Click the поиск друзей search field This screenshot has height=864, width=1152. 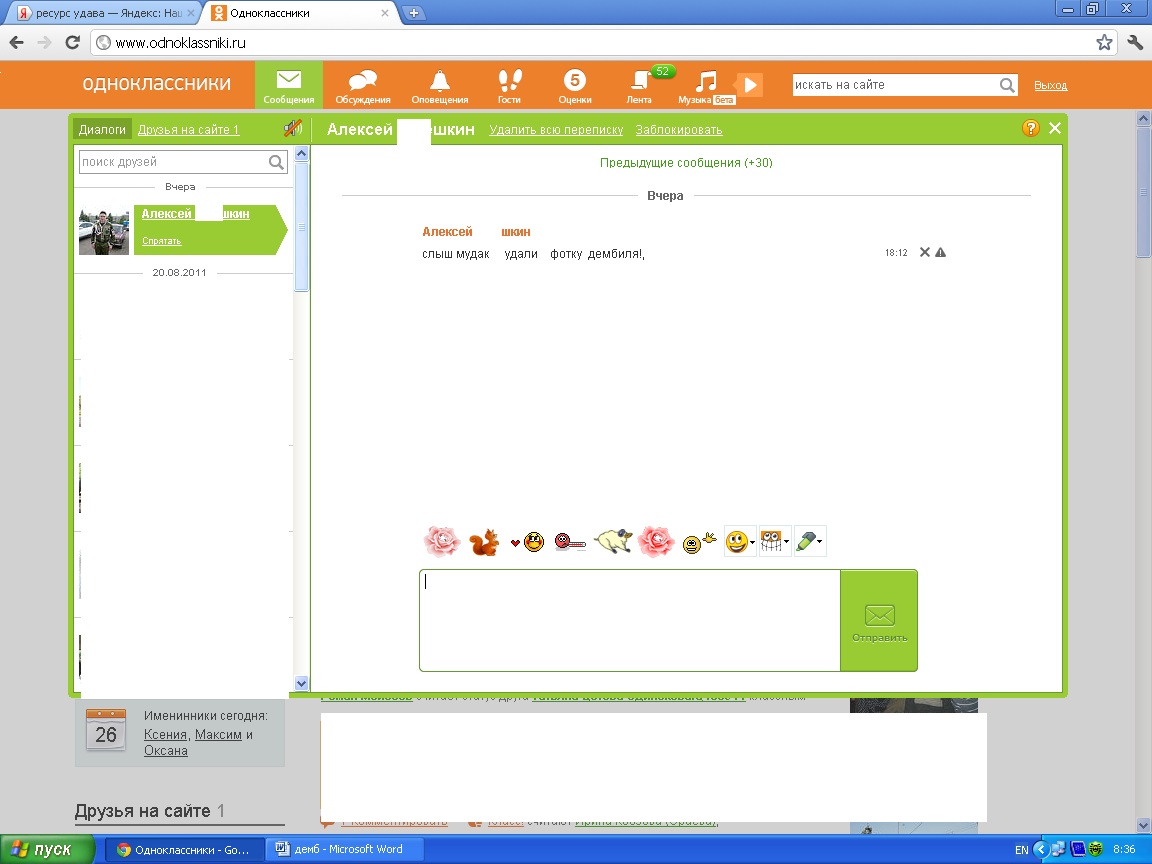pyautogui.click(x=172, y=162)
